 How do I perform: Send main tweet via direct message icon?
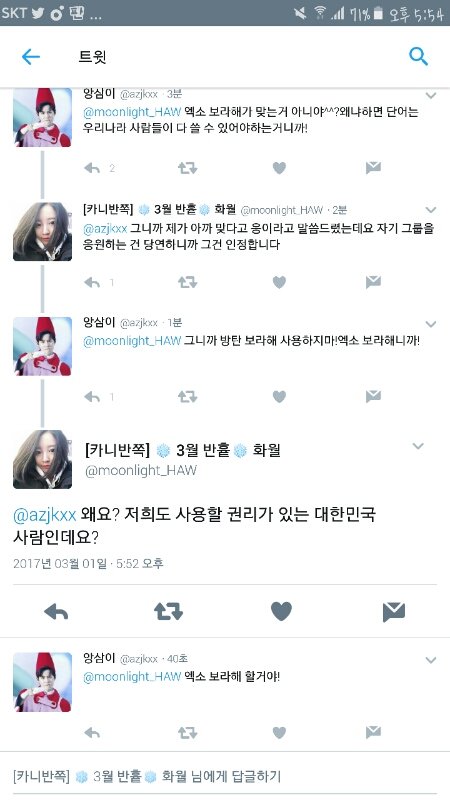coord(393,611)
